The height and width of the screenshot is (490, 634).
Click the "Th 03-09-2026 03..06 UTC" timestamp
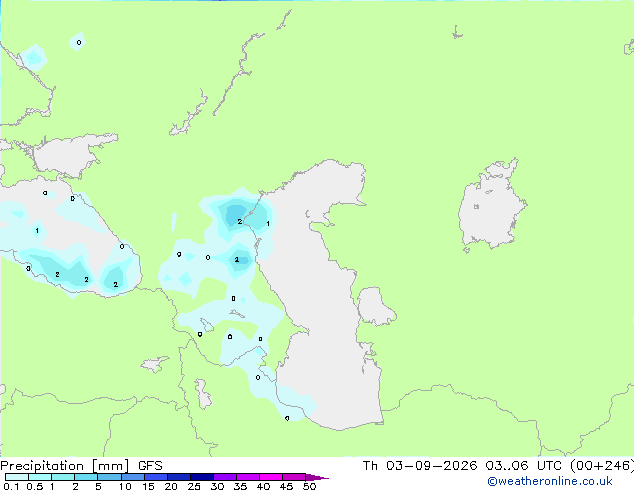(463, 466)
